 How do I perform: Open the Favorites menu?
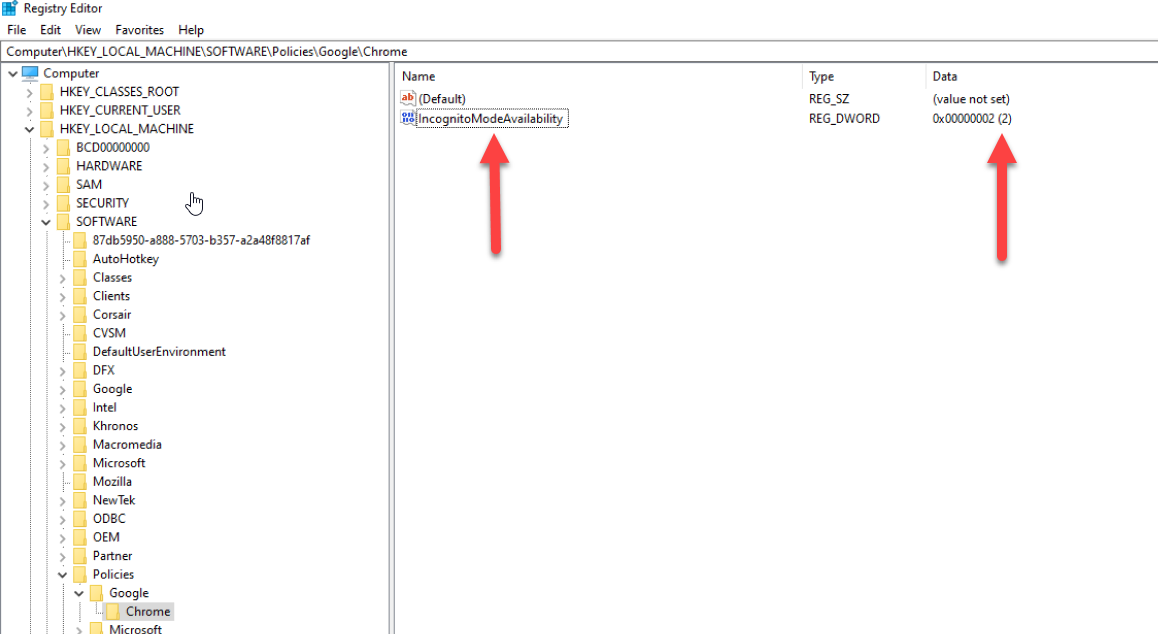click(140, 30)
